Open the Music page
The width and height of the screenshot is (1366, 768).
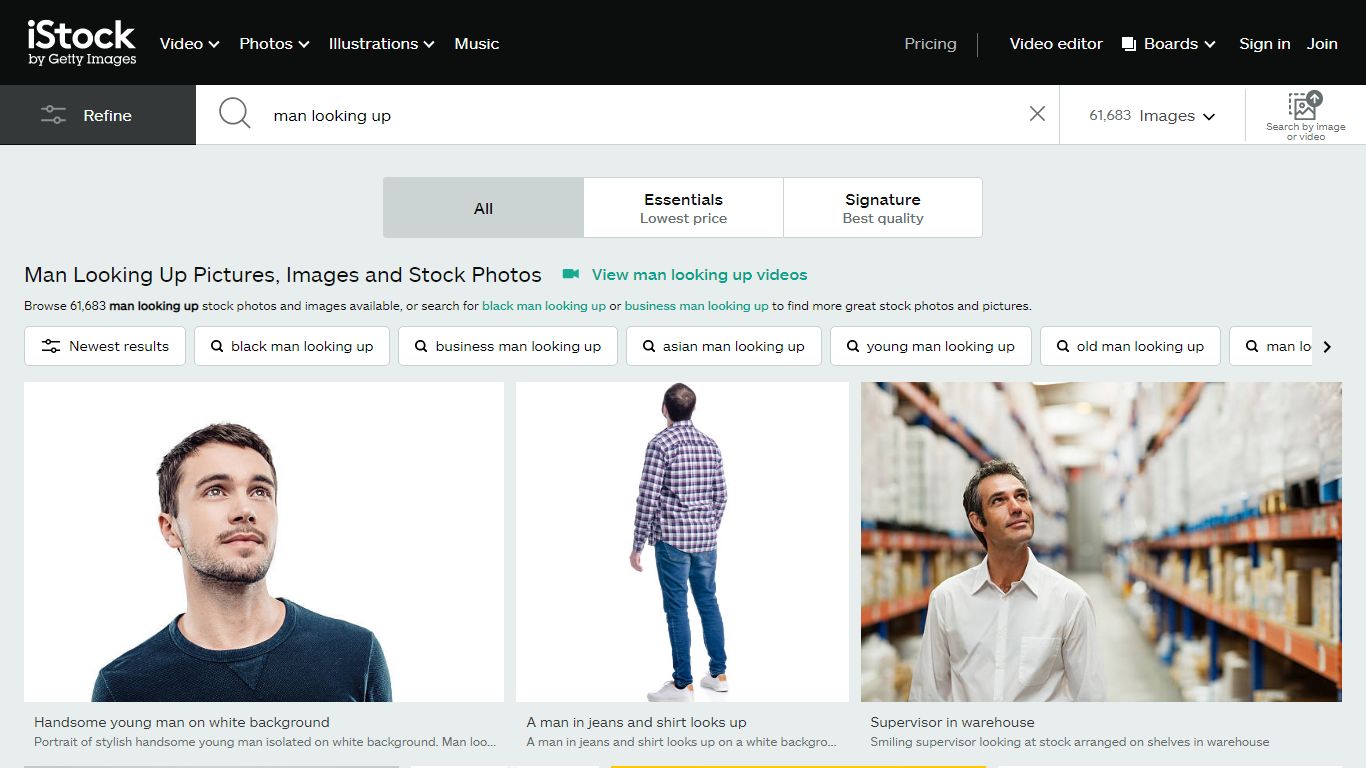tap(476, 44)
